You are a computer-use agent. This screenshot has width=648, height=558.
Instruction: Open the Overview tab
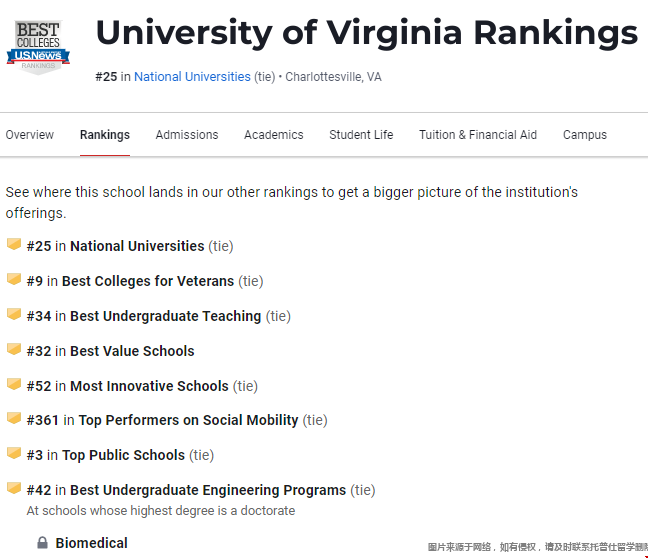click(30, 135)
